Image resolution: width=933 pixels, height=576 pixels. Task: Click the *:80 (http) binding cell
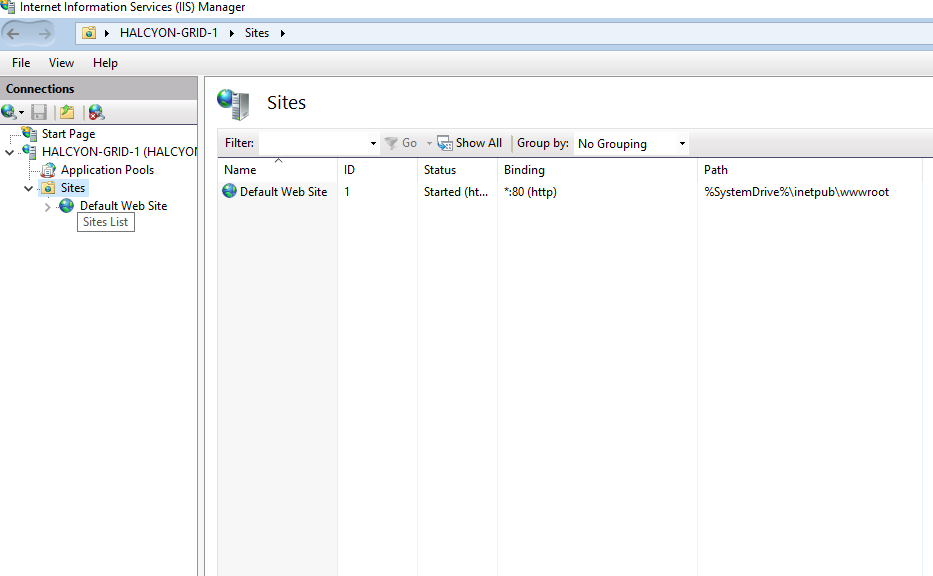530,192
